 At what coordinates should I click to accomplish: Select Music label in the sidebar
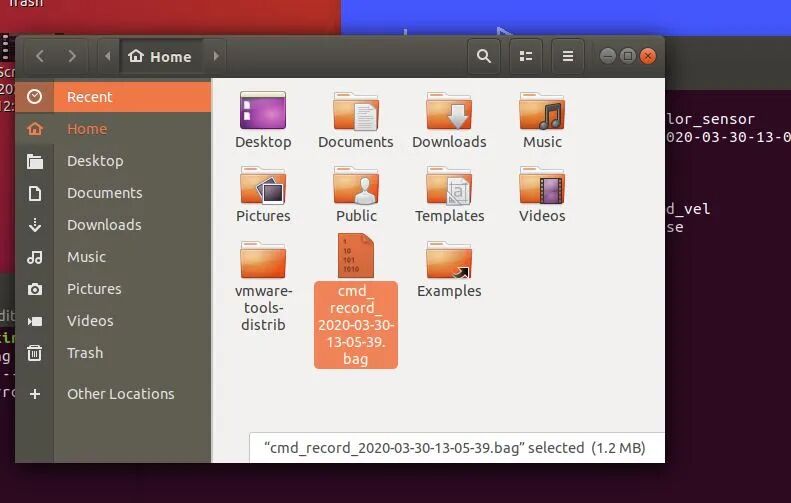pyautogui.click(x=86, y=257)
